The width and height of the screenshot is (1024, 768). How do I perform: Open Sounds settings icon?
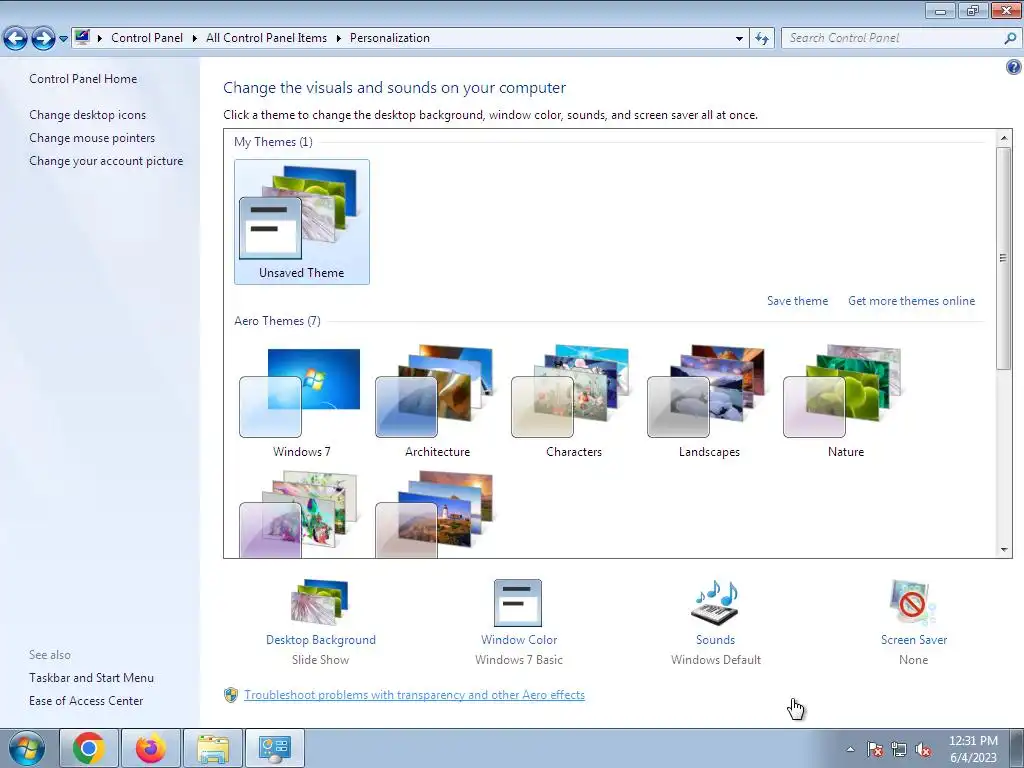tap(716, 603)
